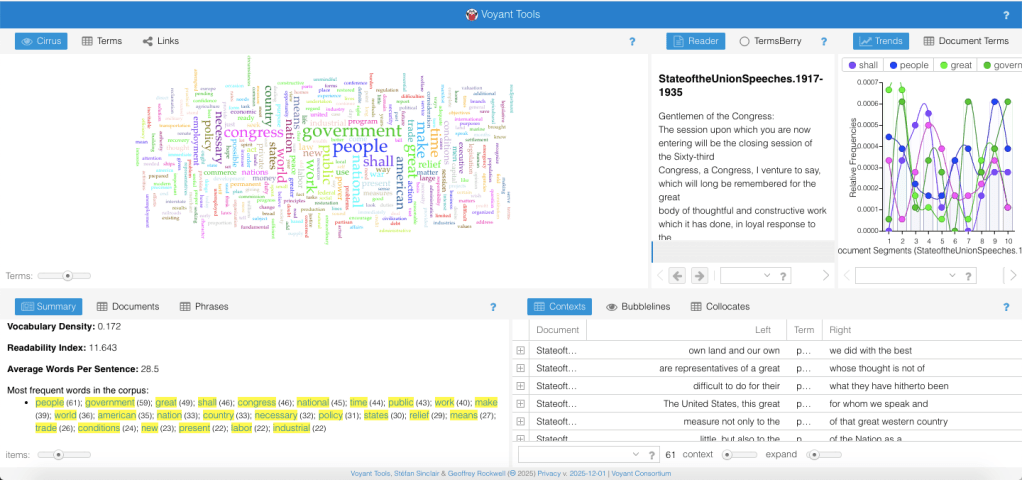This screenshot has width=1022, height=480.
Task: Click the Cirrus panel help question mark
Action: pos(632,42)
